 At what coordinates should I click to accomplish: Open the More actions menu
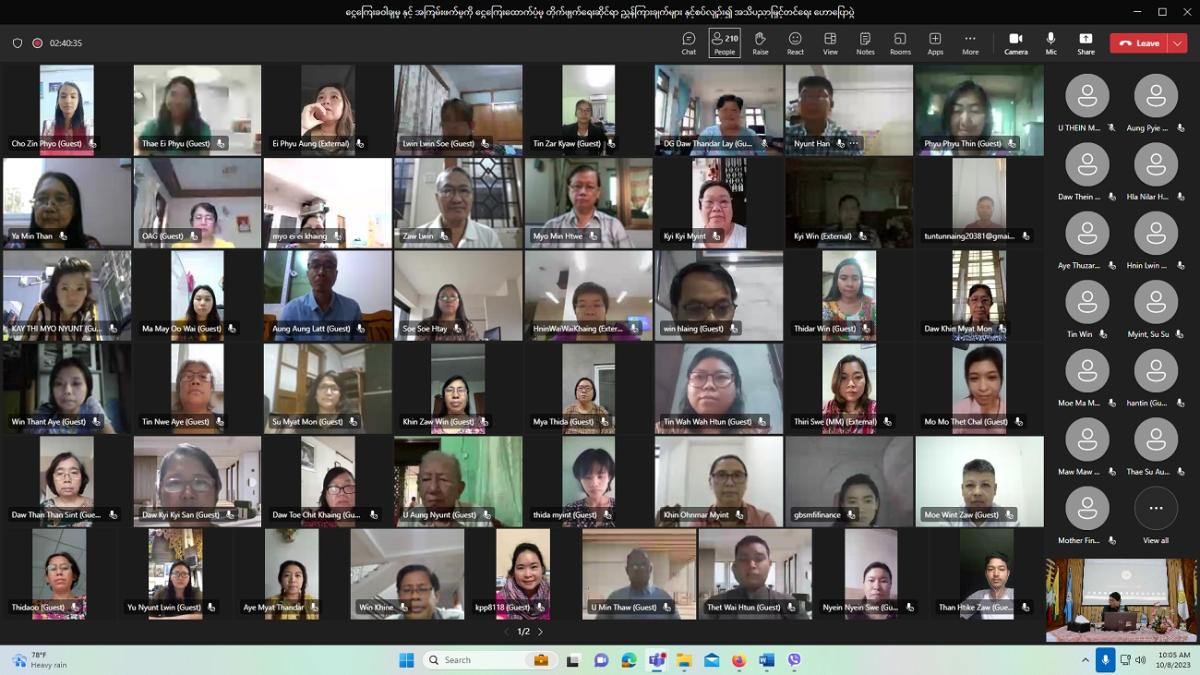(x=970, y=43)
